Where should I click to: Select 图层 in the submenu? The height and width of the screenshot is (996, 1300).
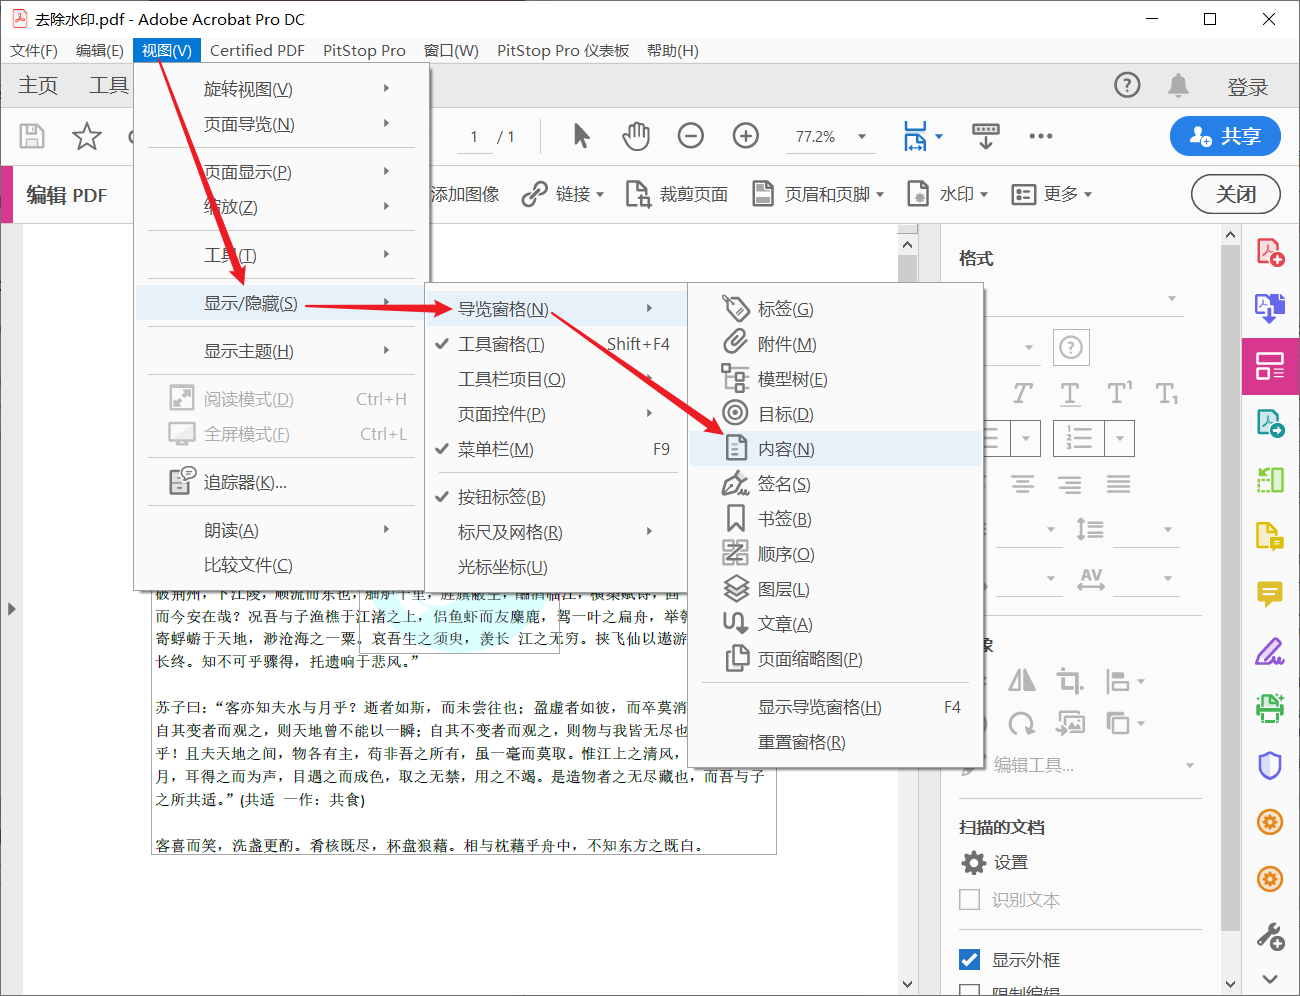point(836,589)
